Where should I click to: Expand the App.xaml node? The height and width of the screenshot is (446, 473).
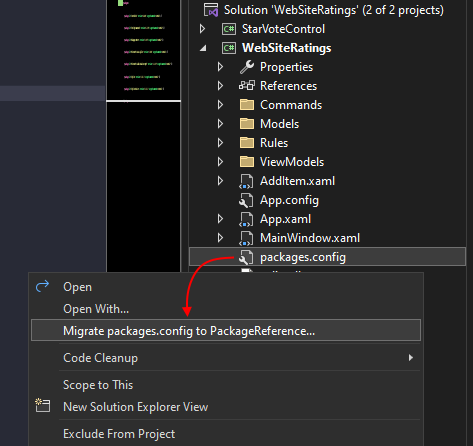click(220, 219)
